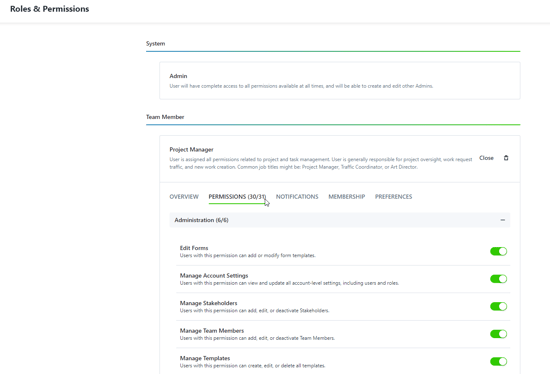This screenshot has height=374, width=550.
Task: Delete the Project Manager role via trash icon
Action: click(x=506, y=158)
